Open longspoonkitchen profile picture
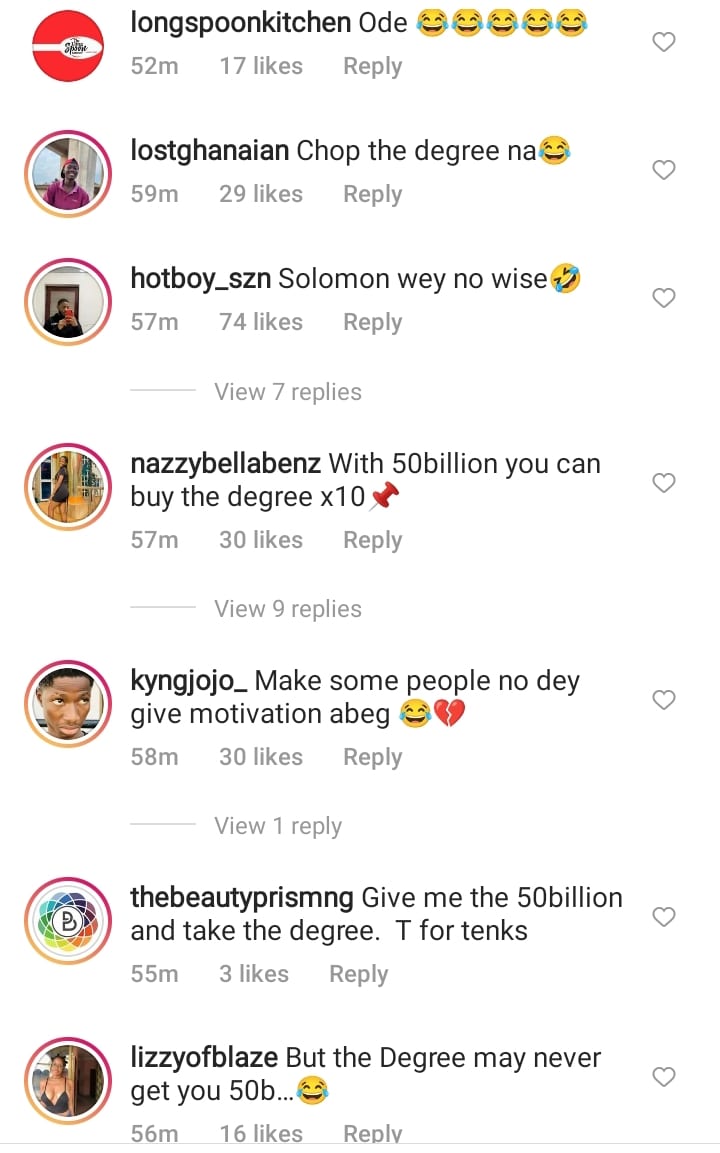The image size is (720, 1153). click(67, 46)
